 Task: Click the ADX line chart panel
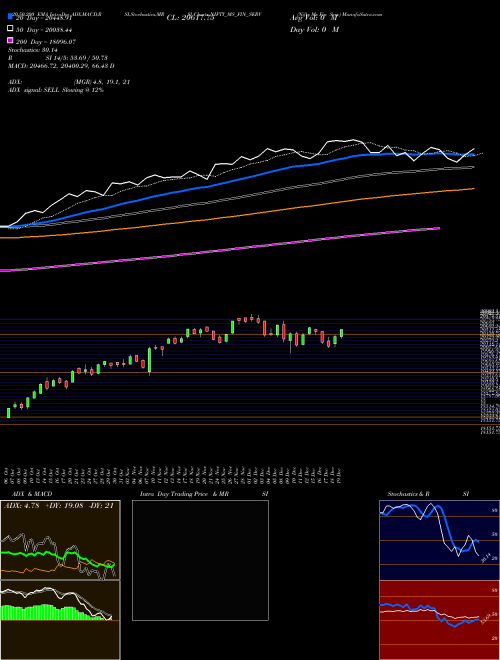60,540
